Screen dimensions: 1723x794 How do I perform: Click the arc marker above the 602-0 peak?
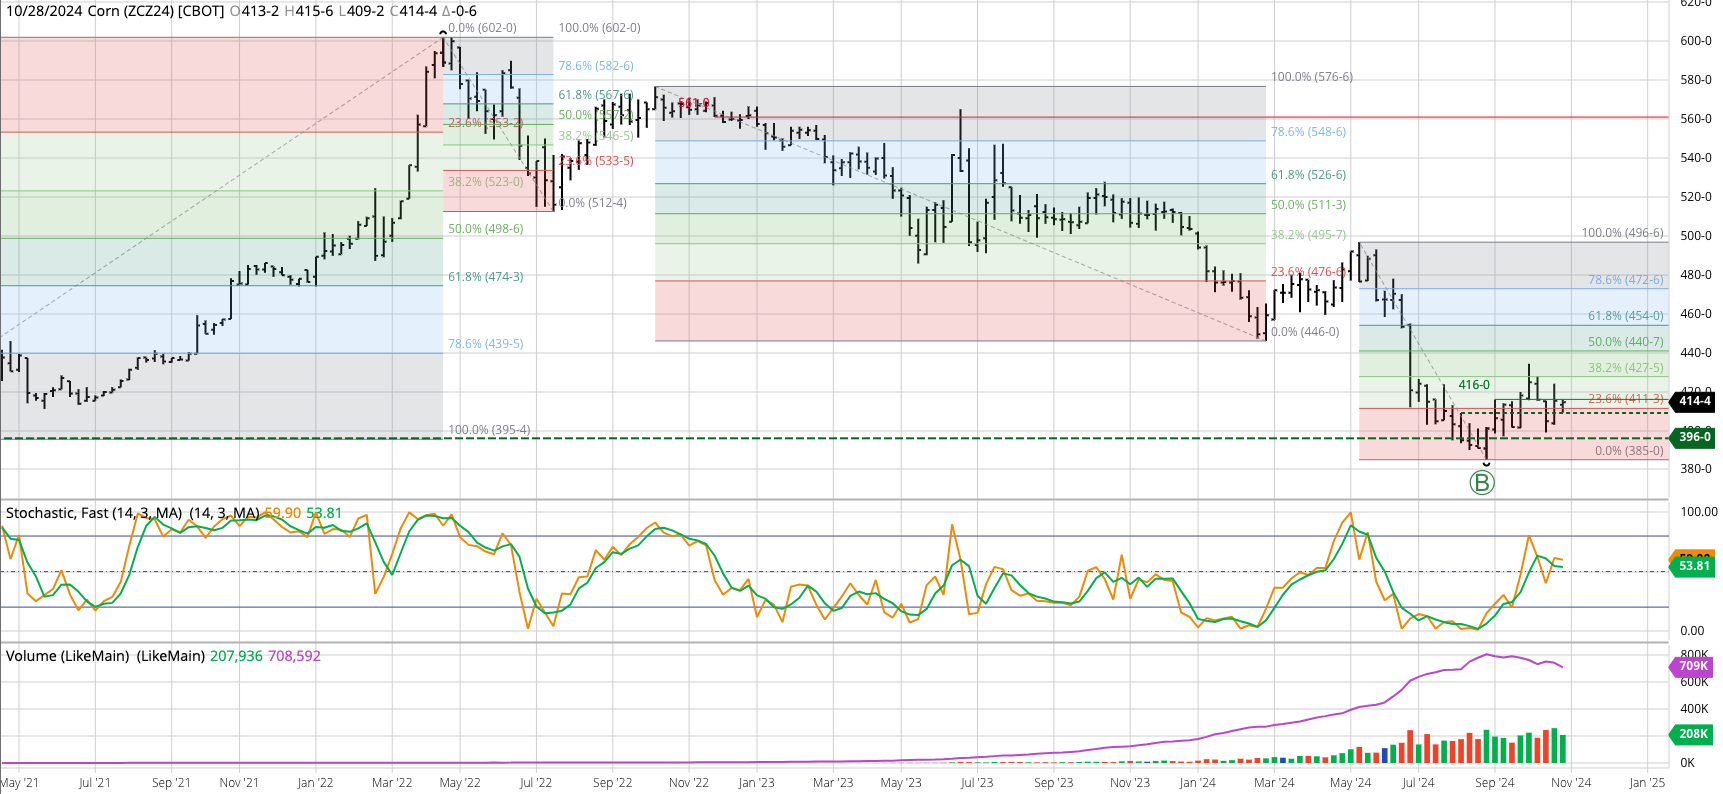pyautogui.click(x=444, y=33)
